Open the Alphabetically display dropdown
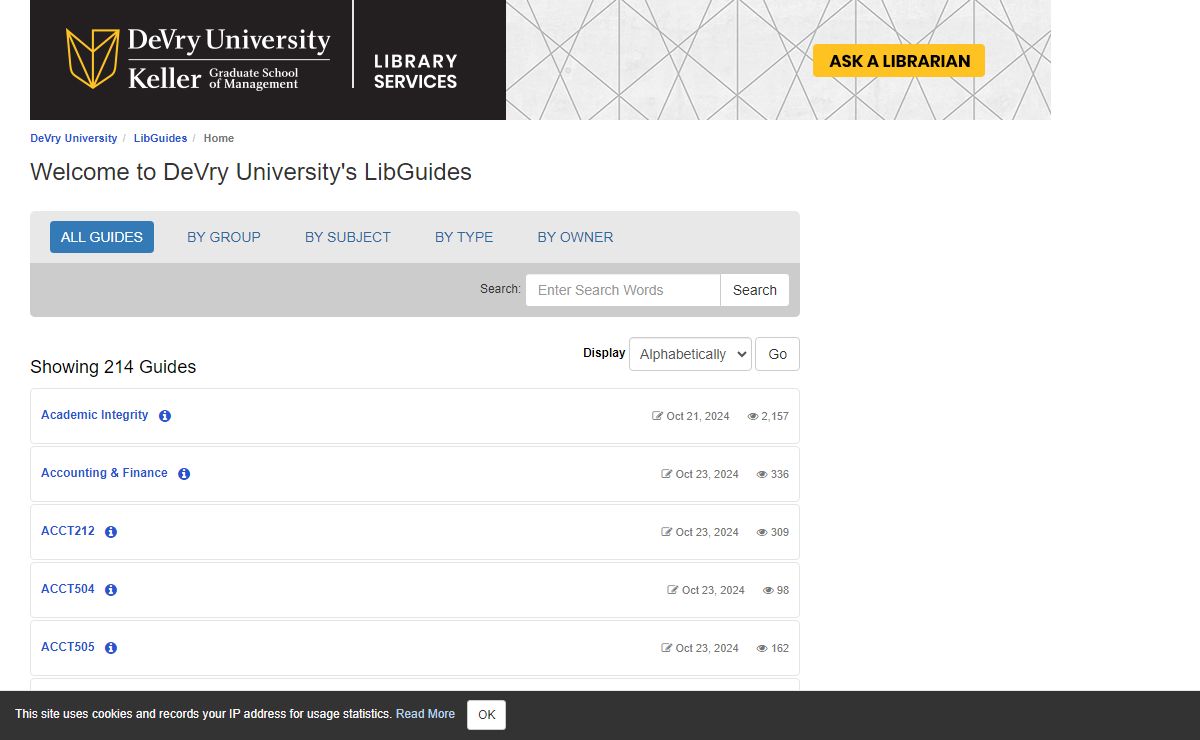Image resolution: width=1200 pixels, height=740 pixels. pyautogui.click(x=690, y=353)
